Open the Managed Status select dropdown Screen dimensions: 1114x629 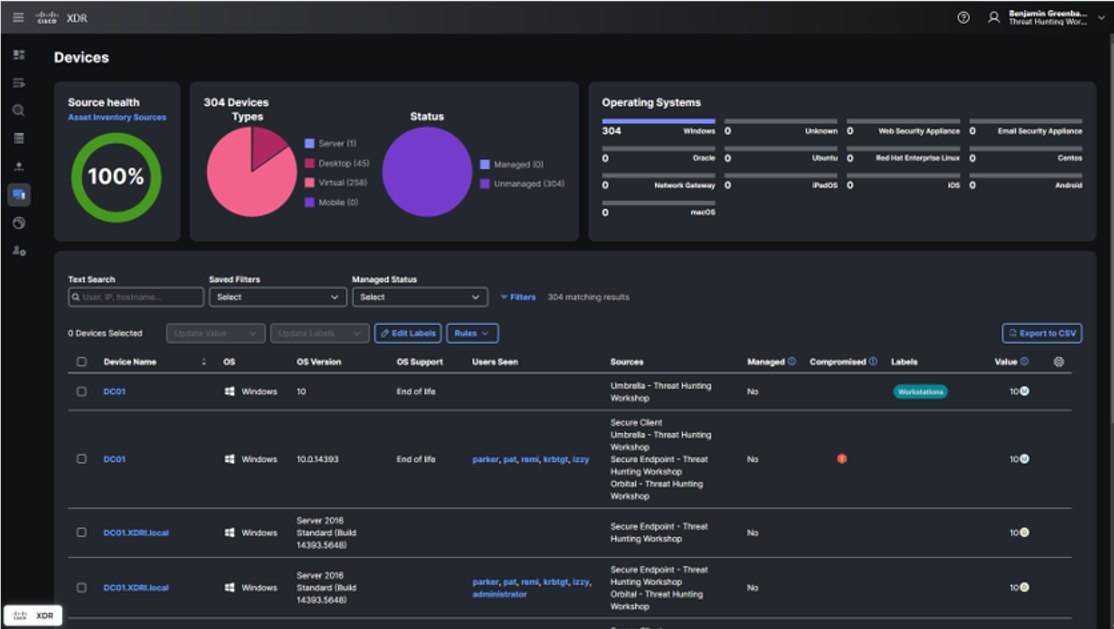420,297
